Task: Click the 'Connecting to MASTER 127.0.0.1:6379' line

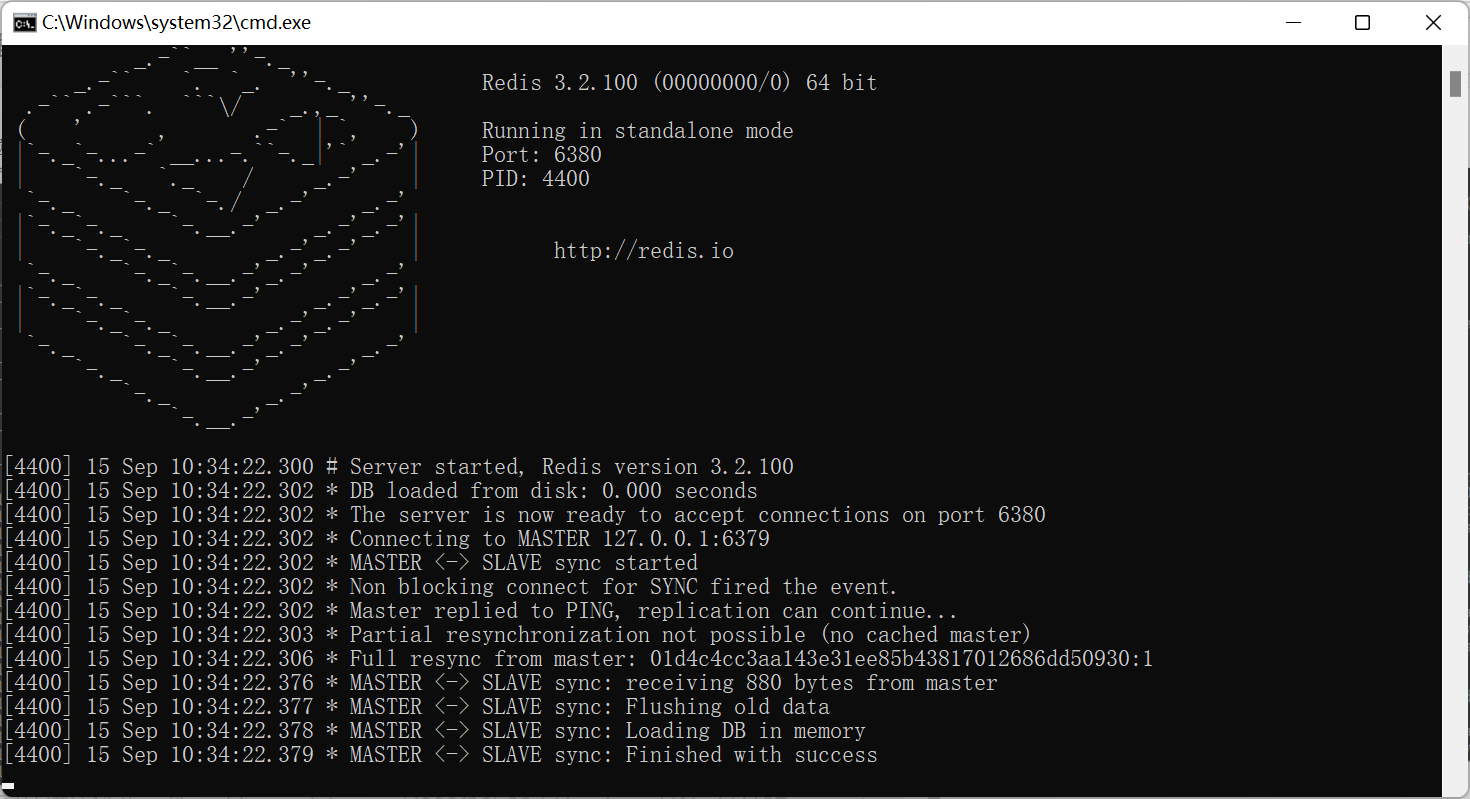Action: (387, 539)
